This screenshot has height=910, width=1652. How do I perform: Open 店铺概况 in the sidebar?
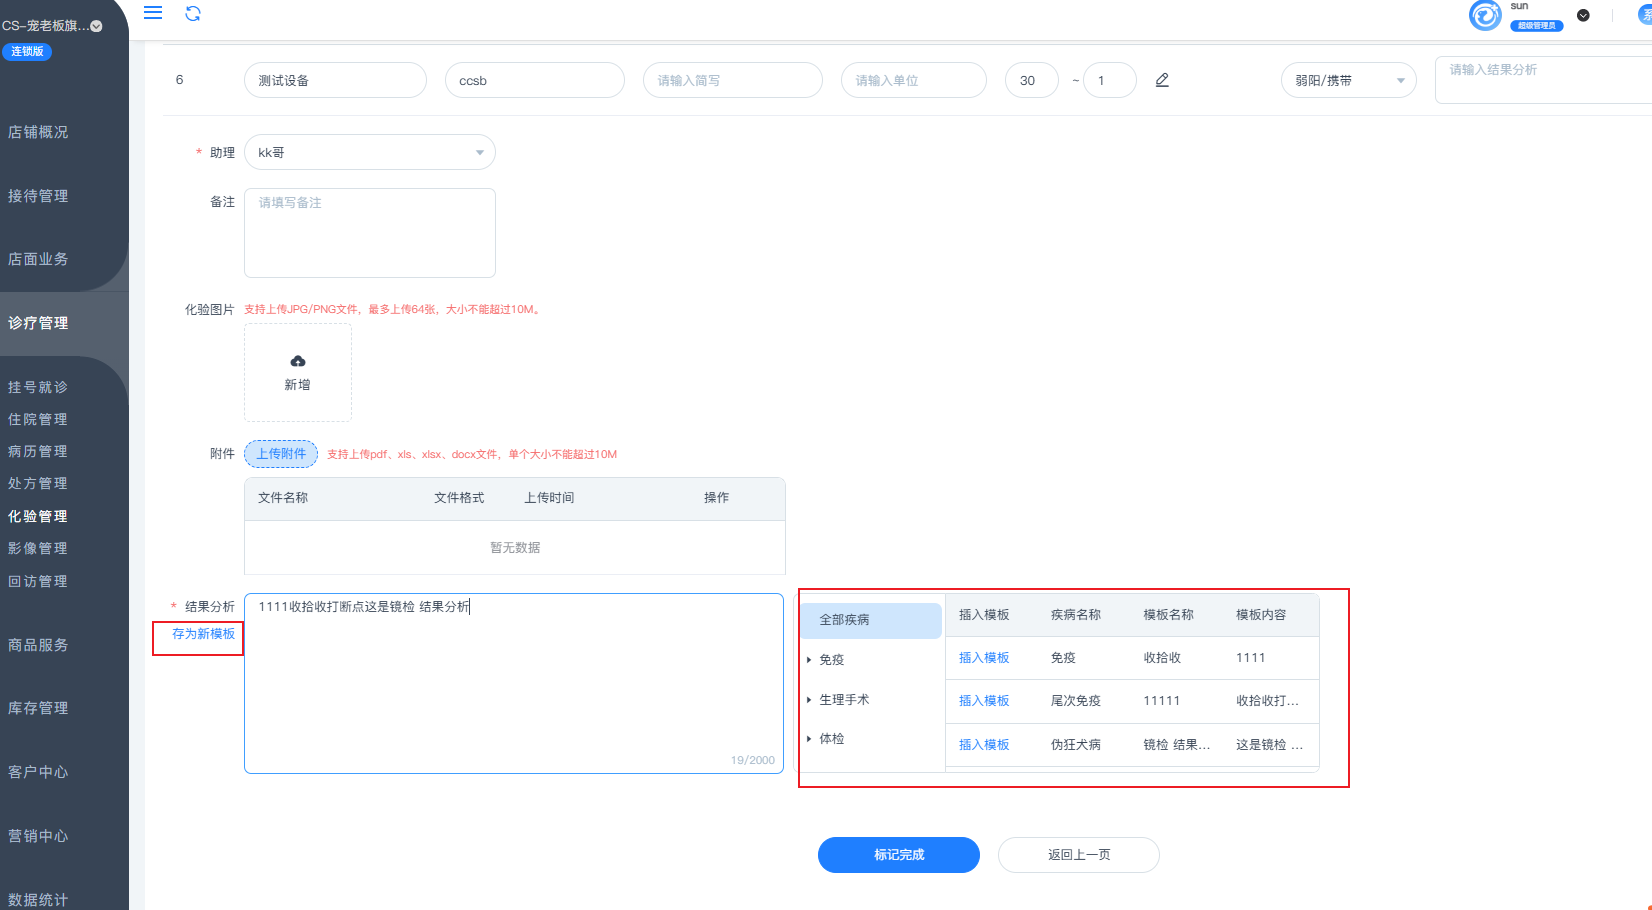(38, 132)
